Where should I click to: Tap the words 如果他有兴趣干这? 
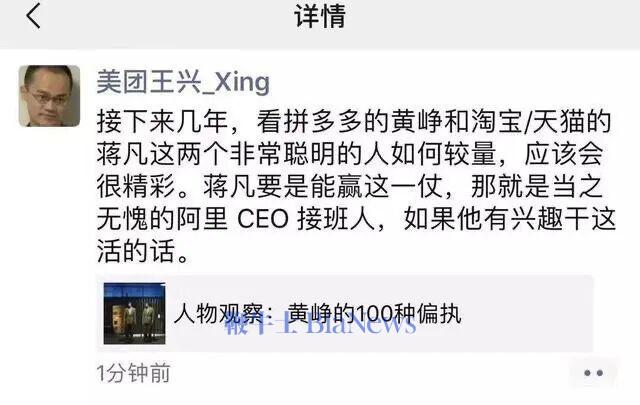(x=509, y=219)
